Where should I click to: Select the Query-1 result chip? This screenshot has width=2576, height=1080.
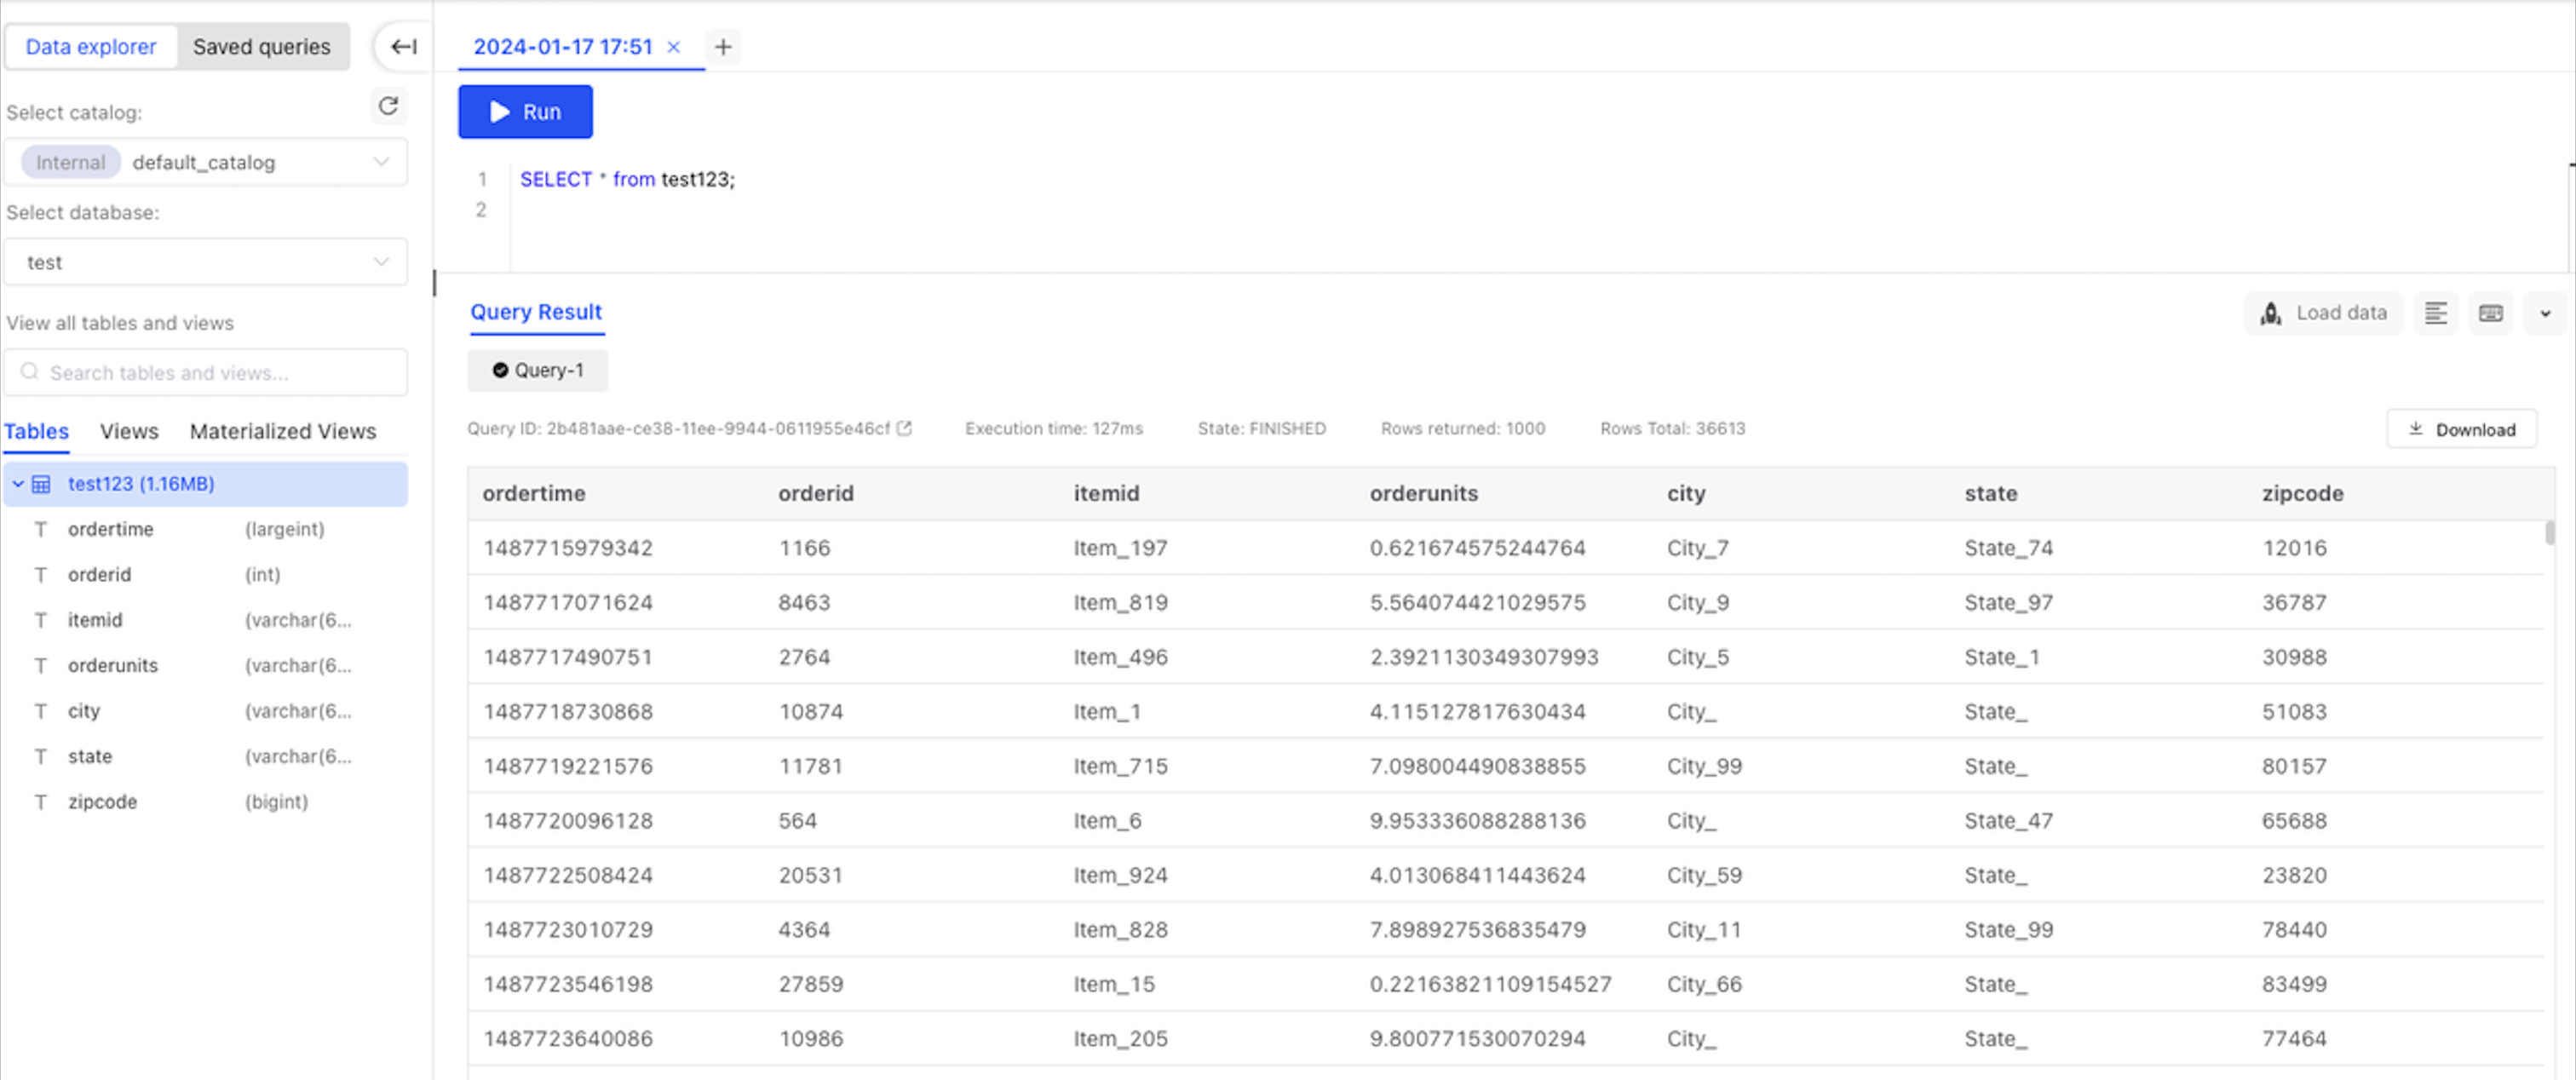pyautogui.click(x=537, y=370)
